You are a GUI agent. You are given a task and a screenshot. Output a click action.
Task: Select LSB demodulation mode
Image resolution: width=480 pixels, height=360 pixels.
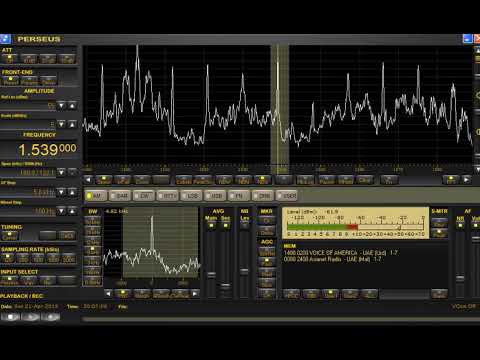(x=192, y=196)
